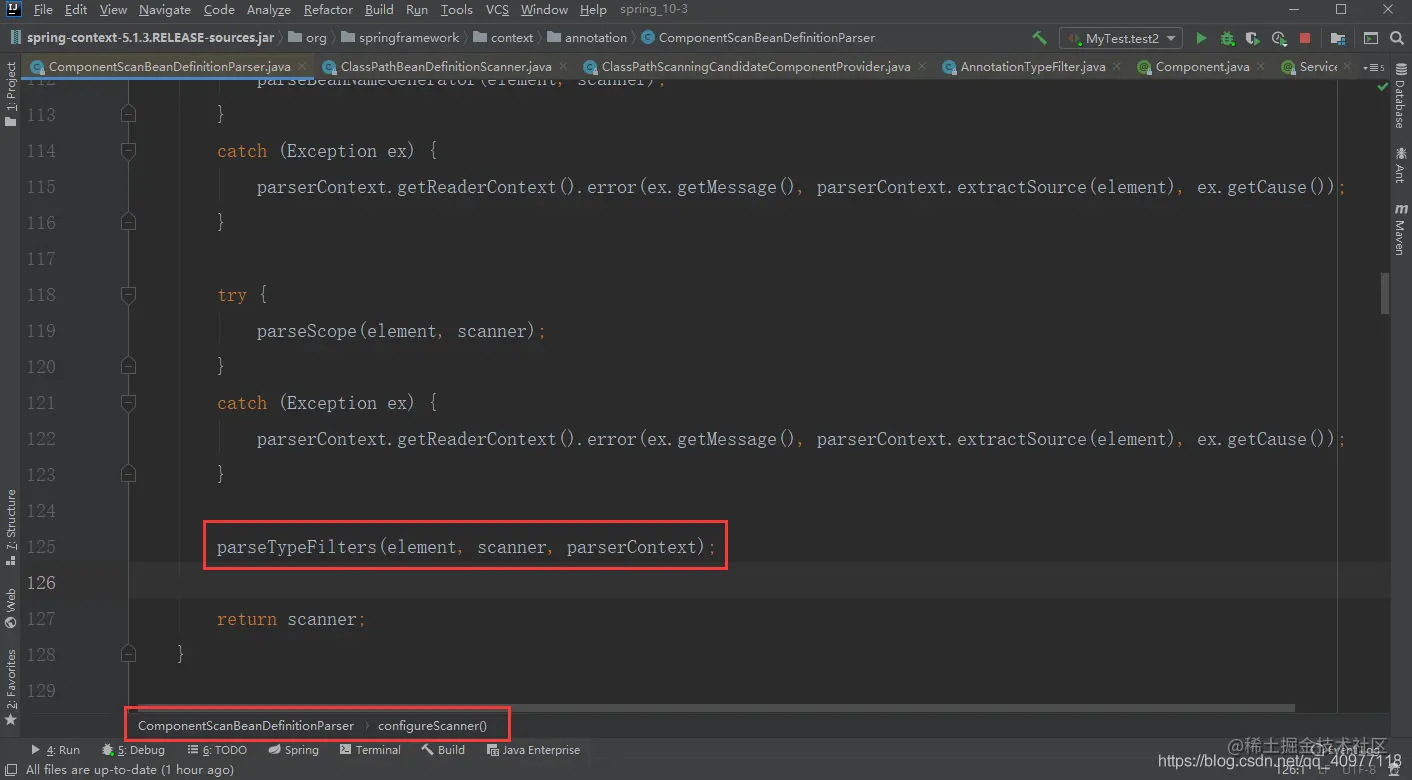Open the Web tool window
The width and height of the screenshot is (1412, 780).
coord(10,608)
